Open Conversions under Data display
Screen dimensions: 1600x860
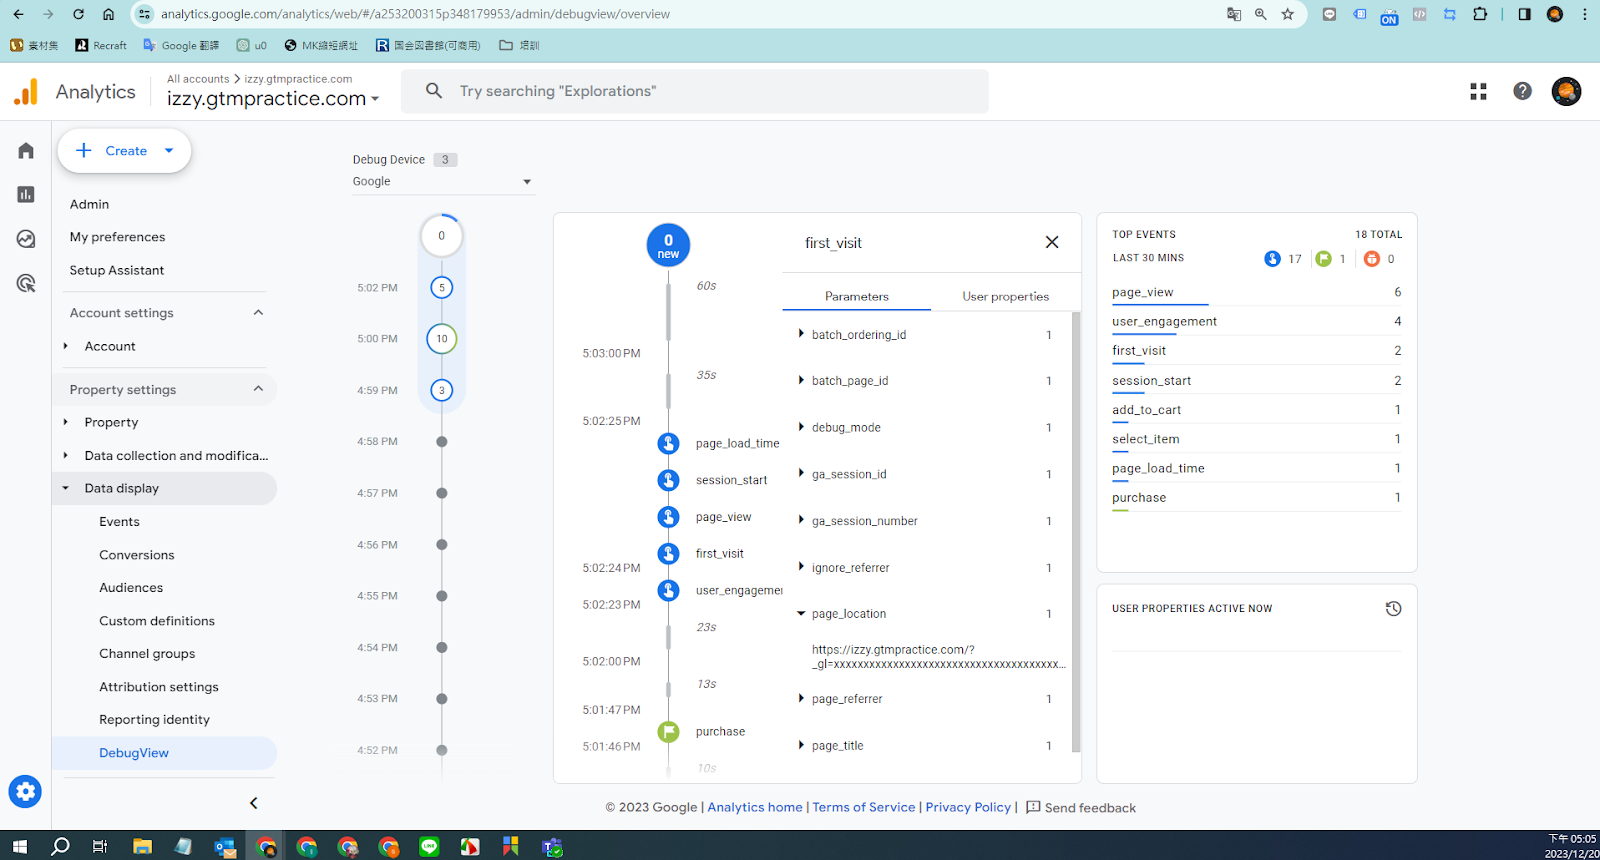[x=137, y=555]
